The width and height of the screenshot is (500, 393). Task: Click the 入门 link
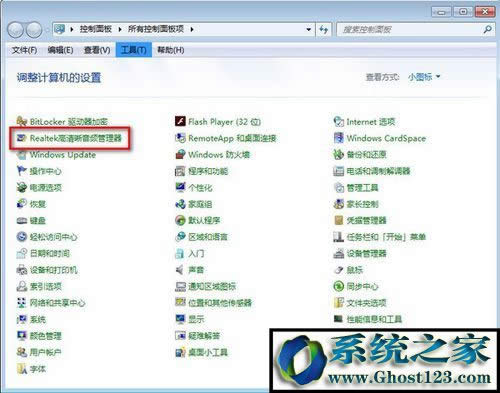196,253
